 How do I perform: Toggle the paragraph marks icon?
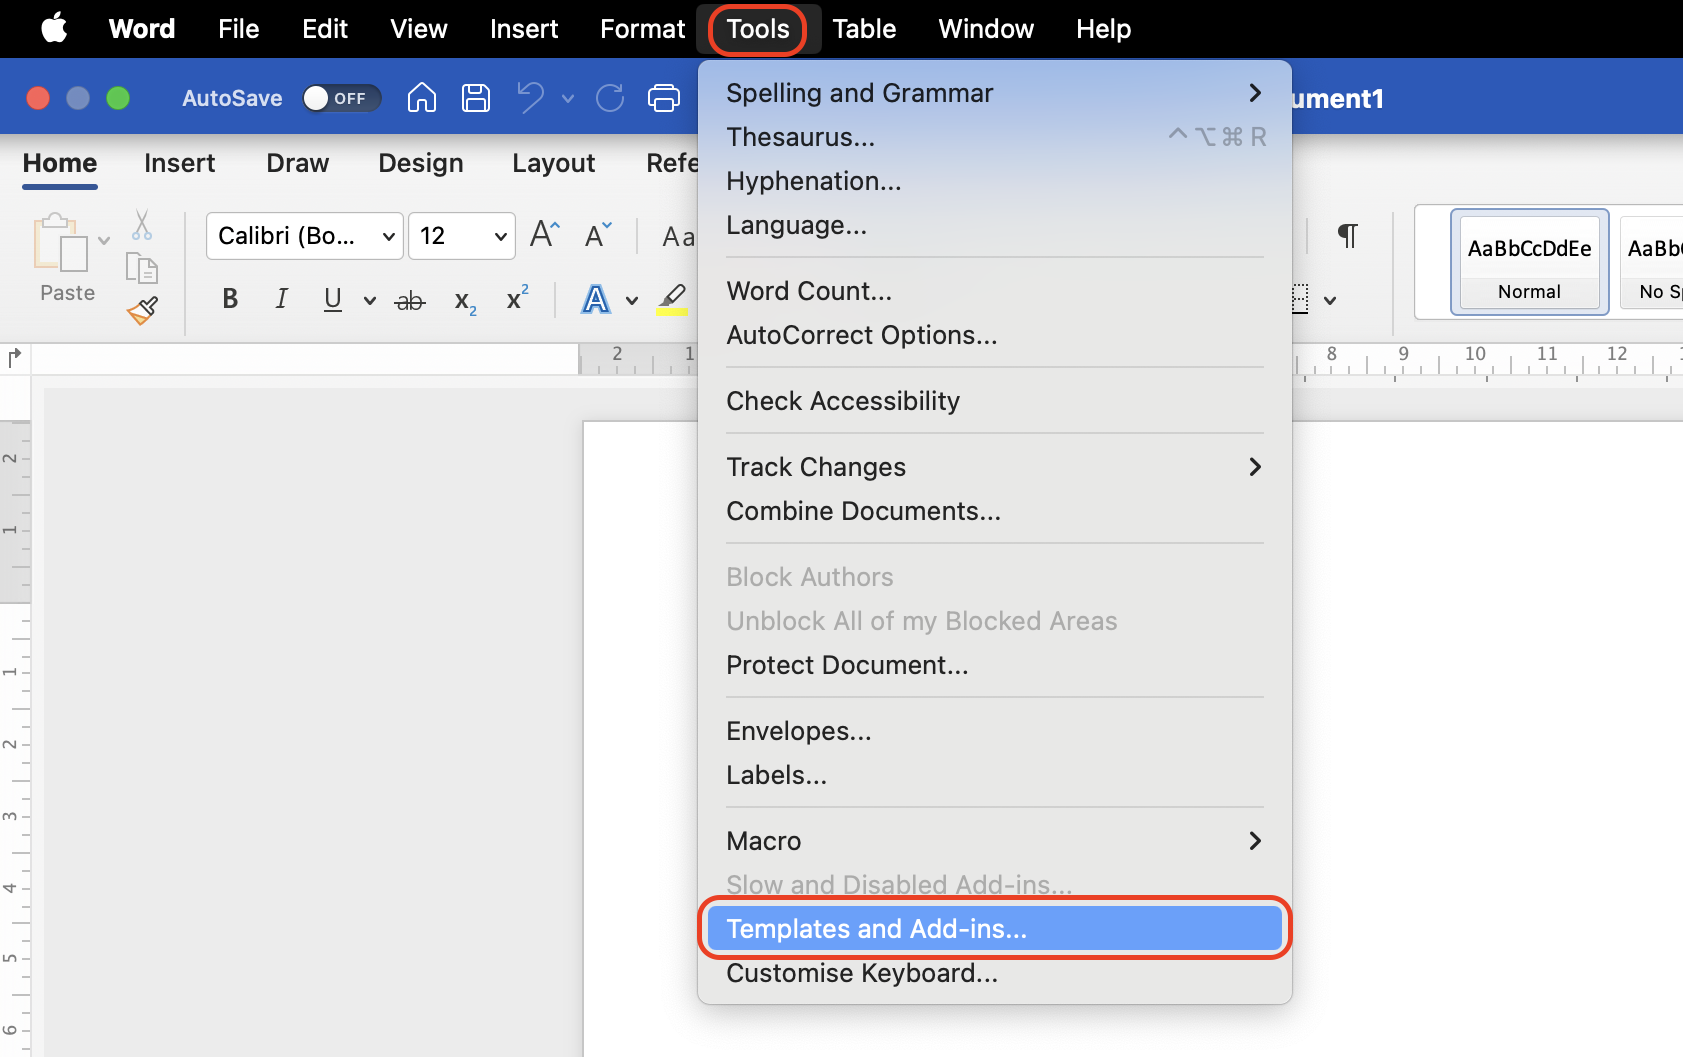pos(1348,236)
